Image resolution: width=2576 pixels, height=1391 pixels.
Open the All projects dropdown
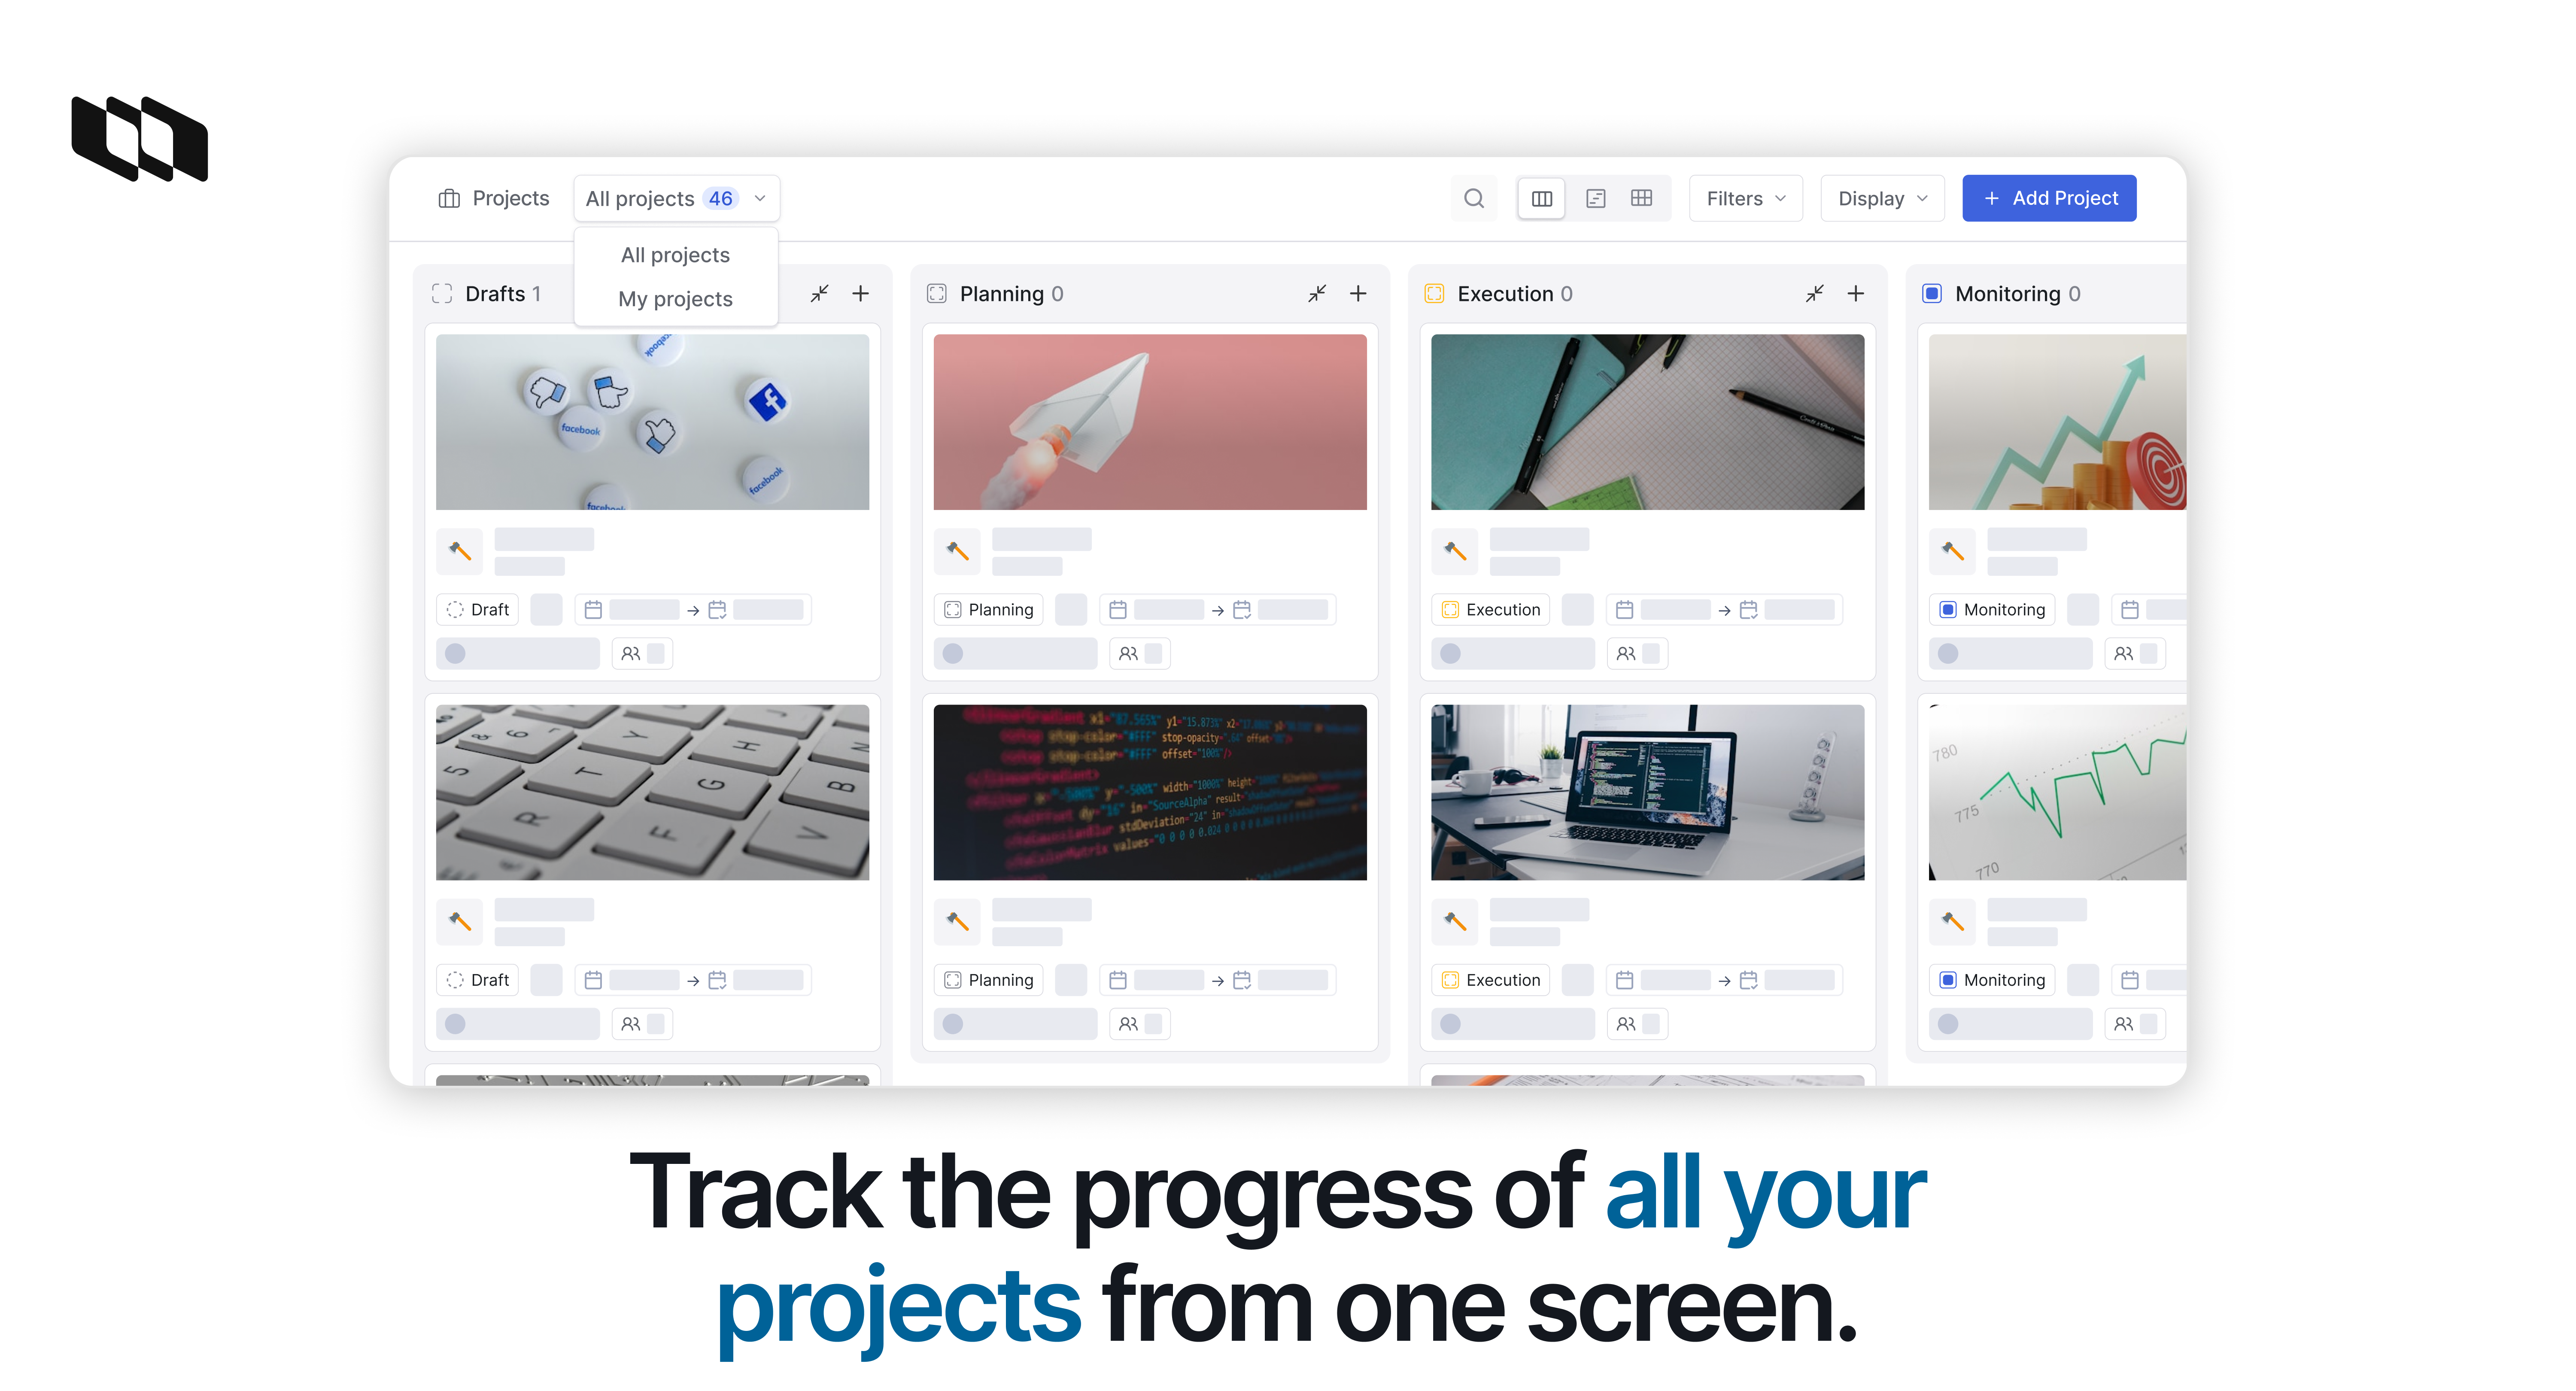[x=676, y=198]
